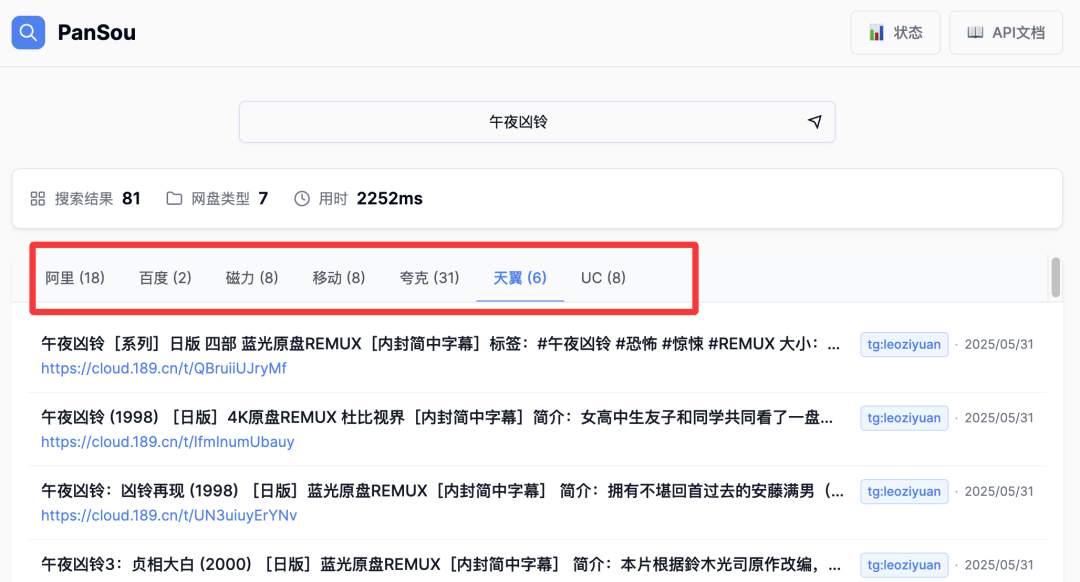1080x582 pixels.
Task: Click tg:leoziyuan tag on first result
Action: (x=904, y=344)
